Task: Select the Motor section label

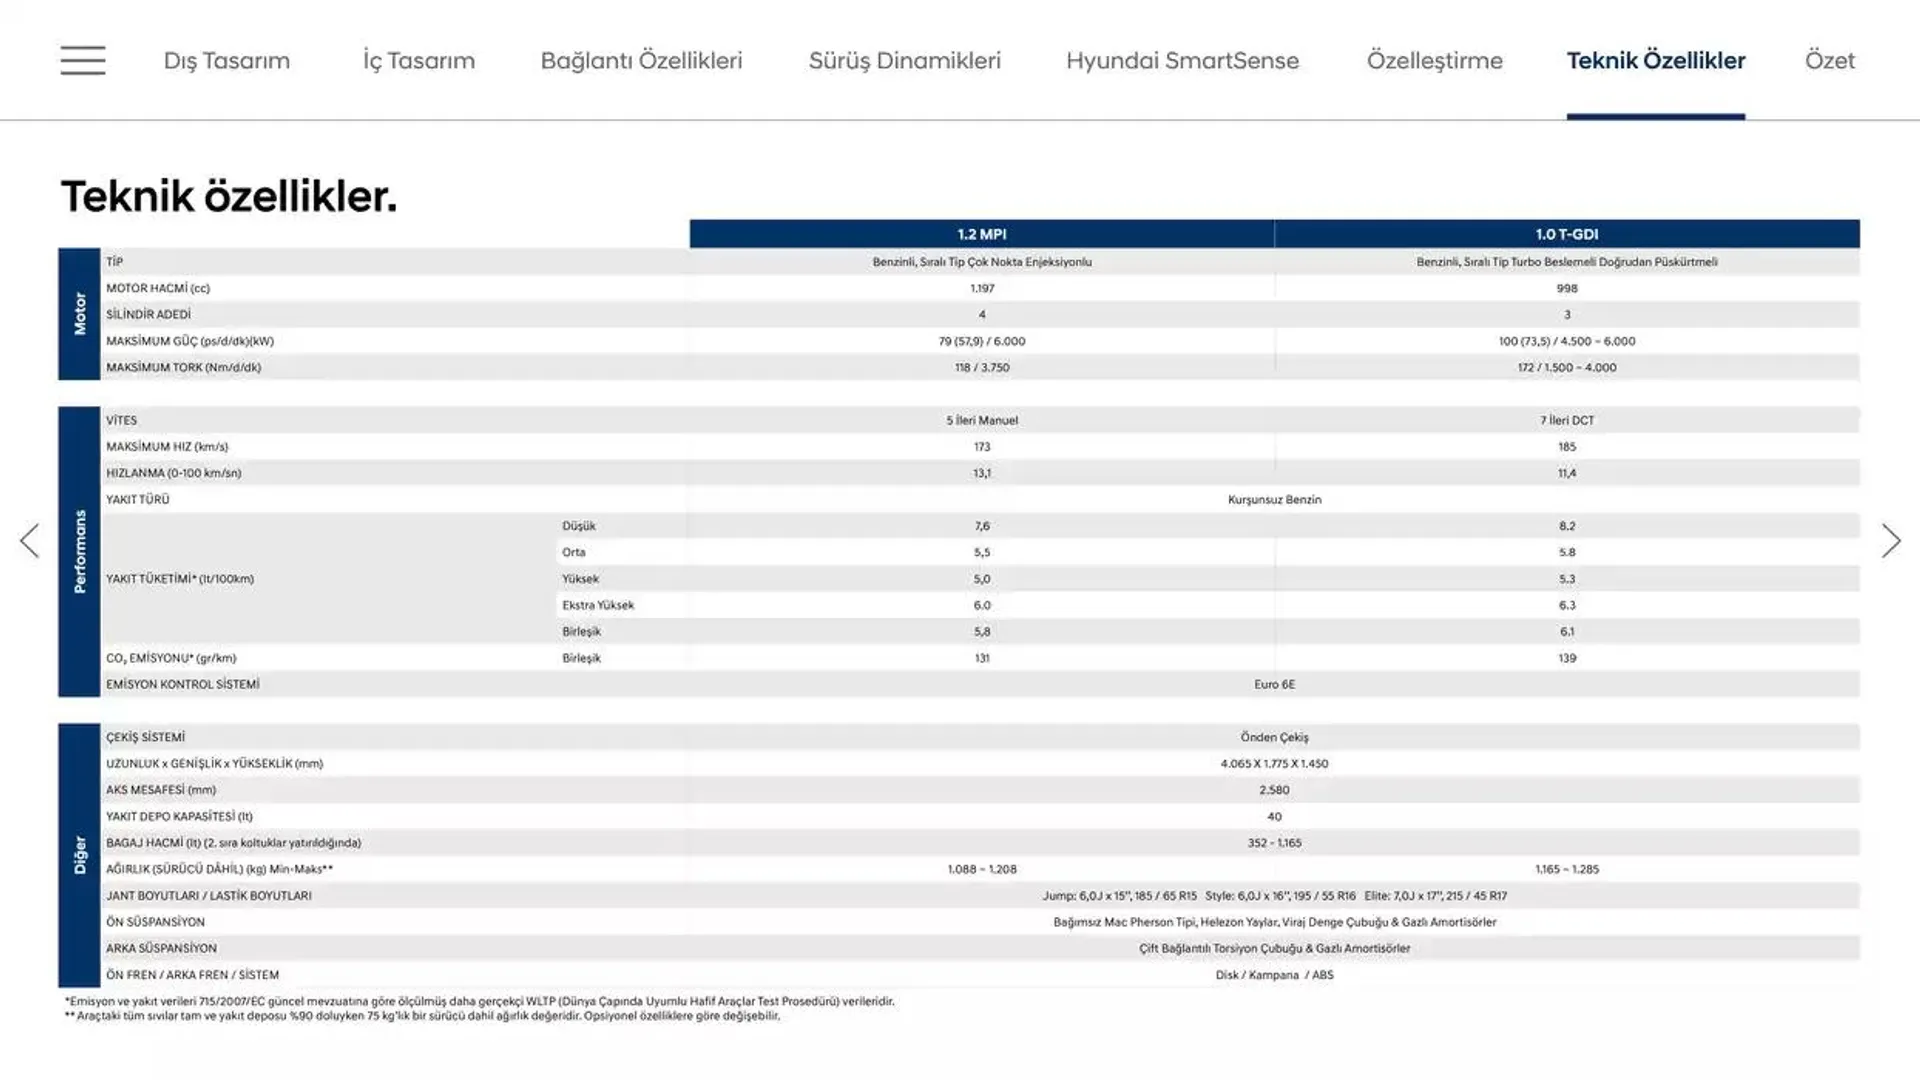Action: [79, 314]
